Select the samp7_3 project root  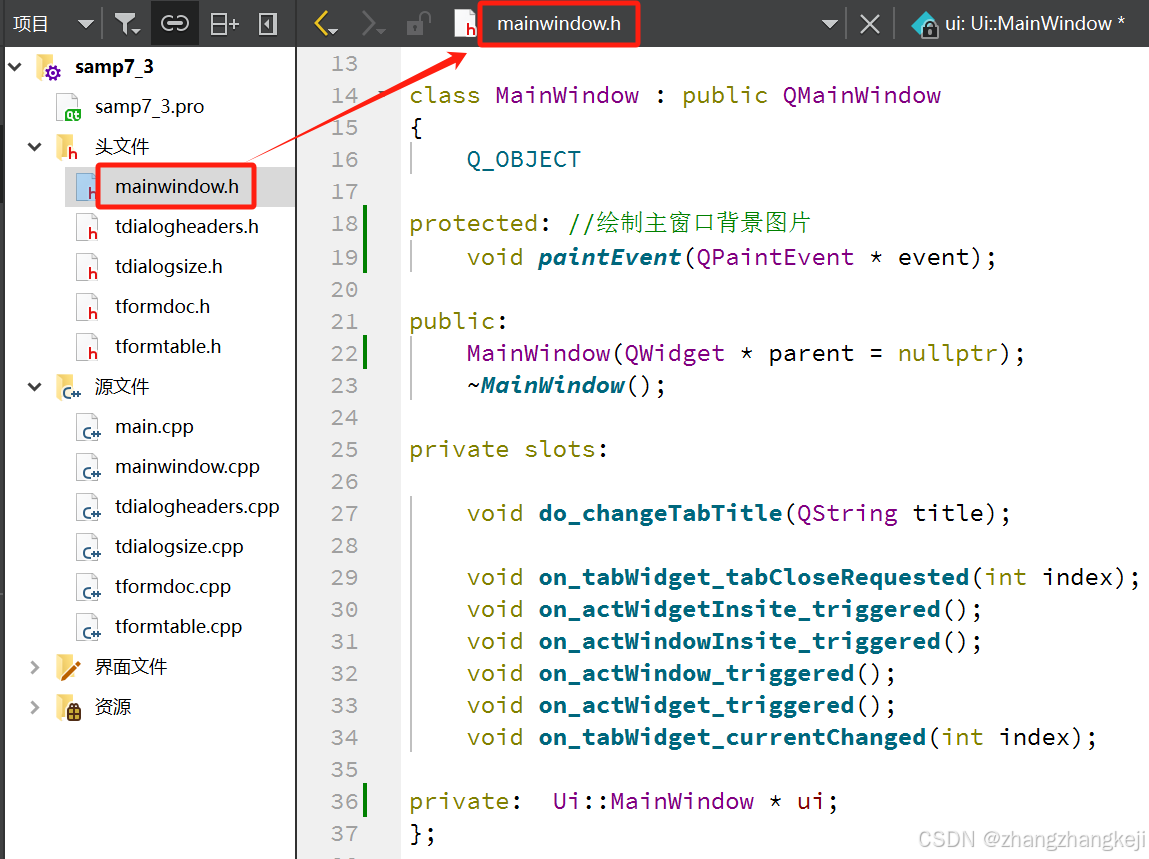coord(114,67)
